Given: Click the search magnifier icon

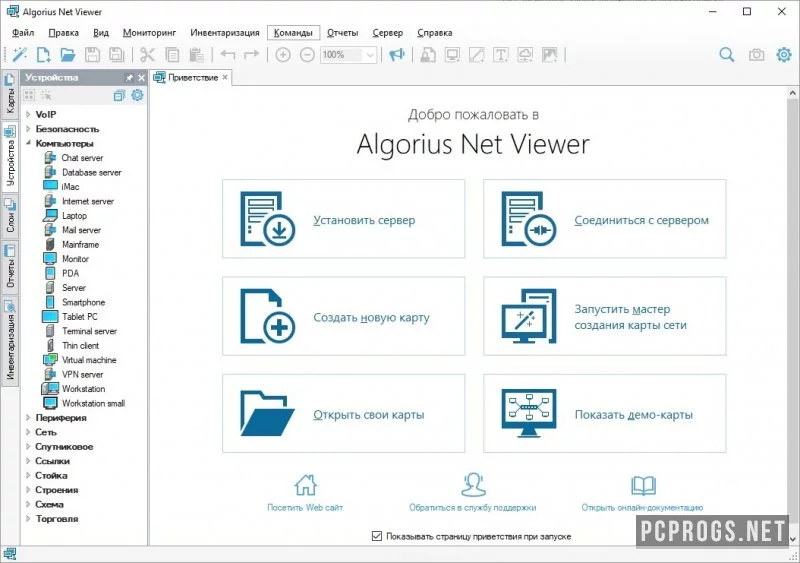Looking at the screenshot, I should [x=727, y=55].
